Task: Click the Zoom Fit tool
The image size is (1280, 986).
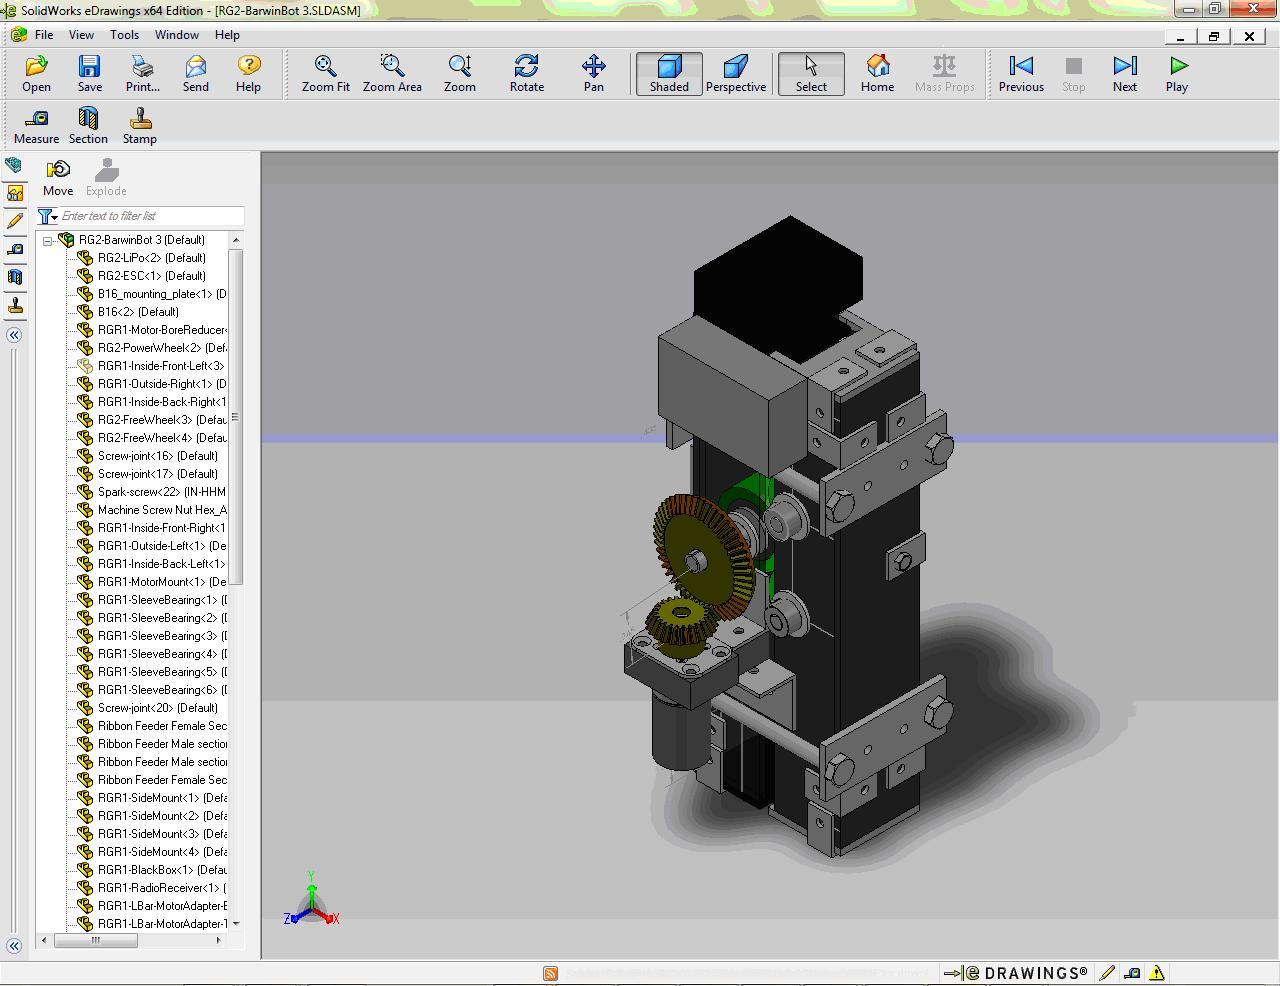Action: point(325,73)
